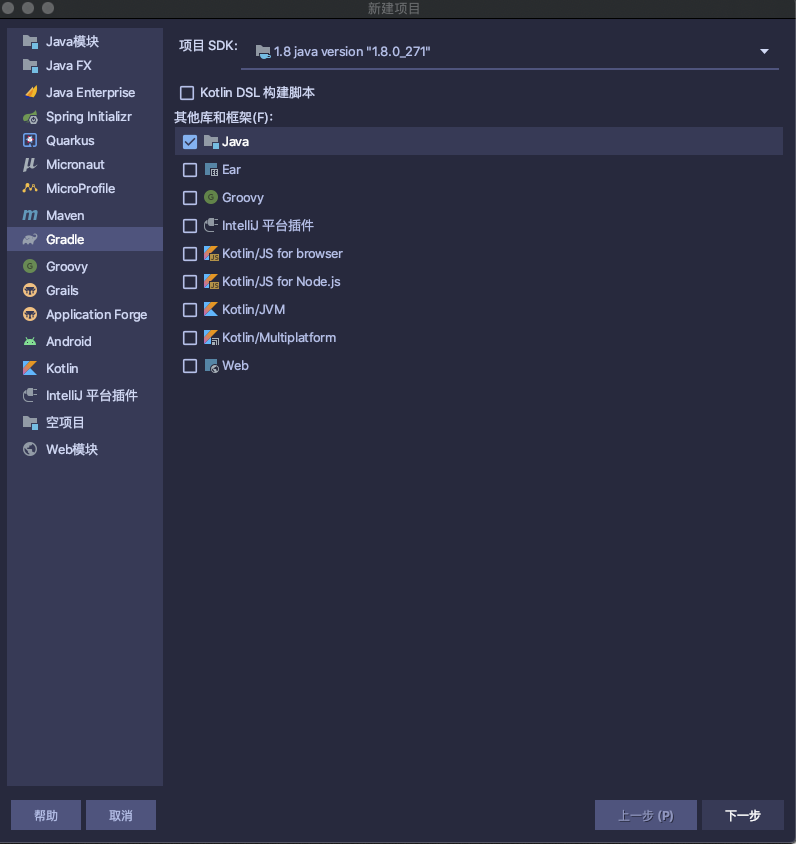Click the Grails label text

click(62, 291)
